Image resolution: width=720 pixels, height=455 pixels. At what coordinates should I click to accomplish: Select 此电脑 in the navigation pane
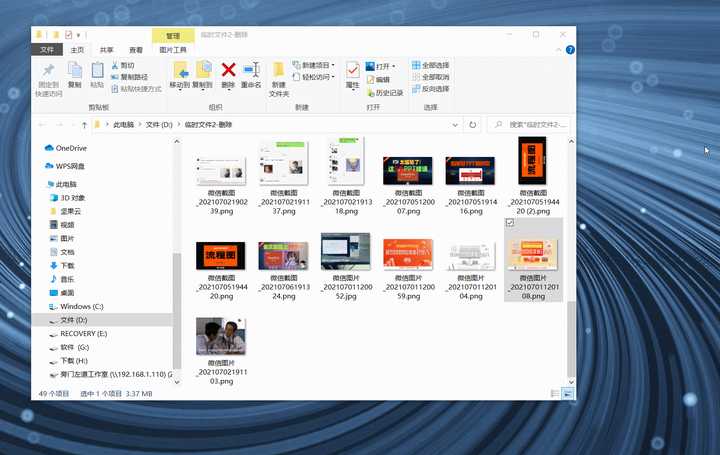coord(62,184)
